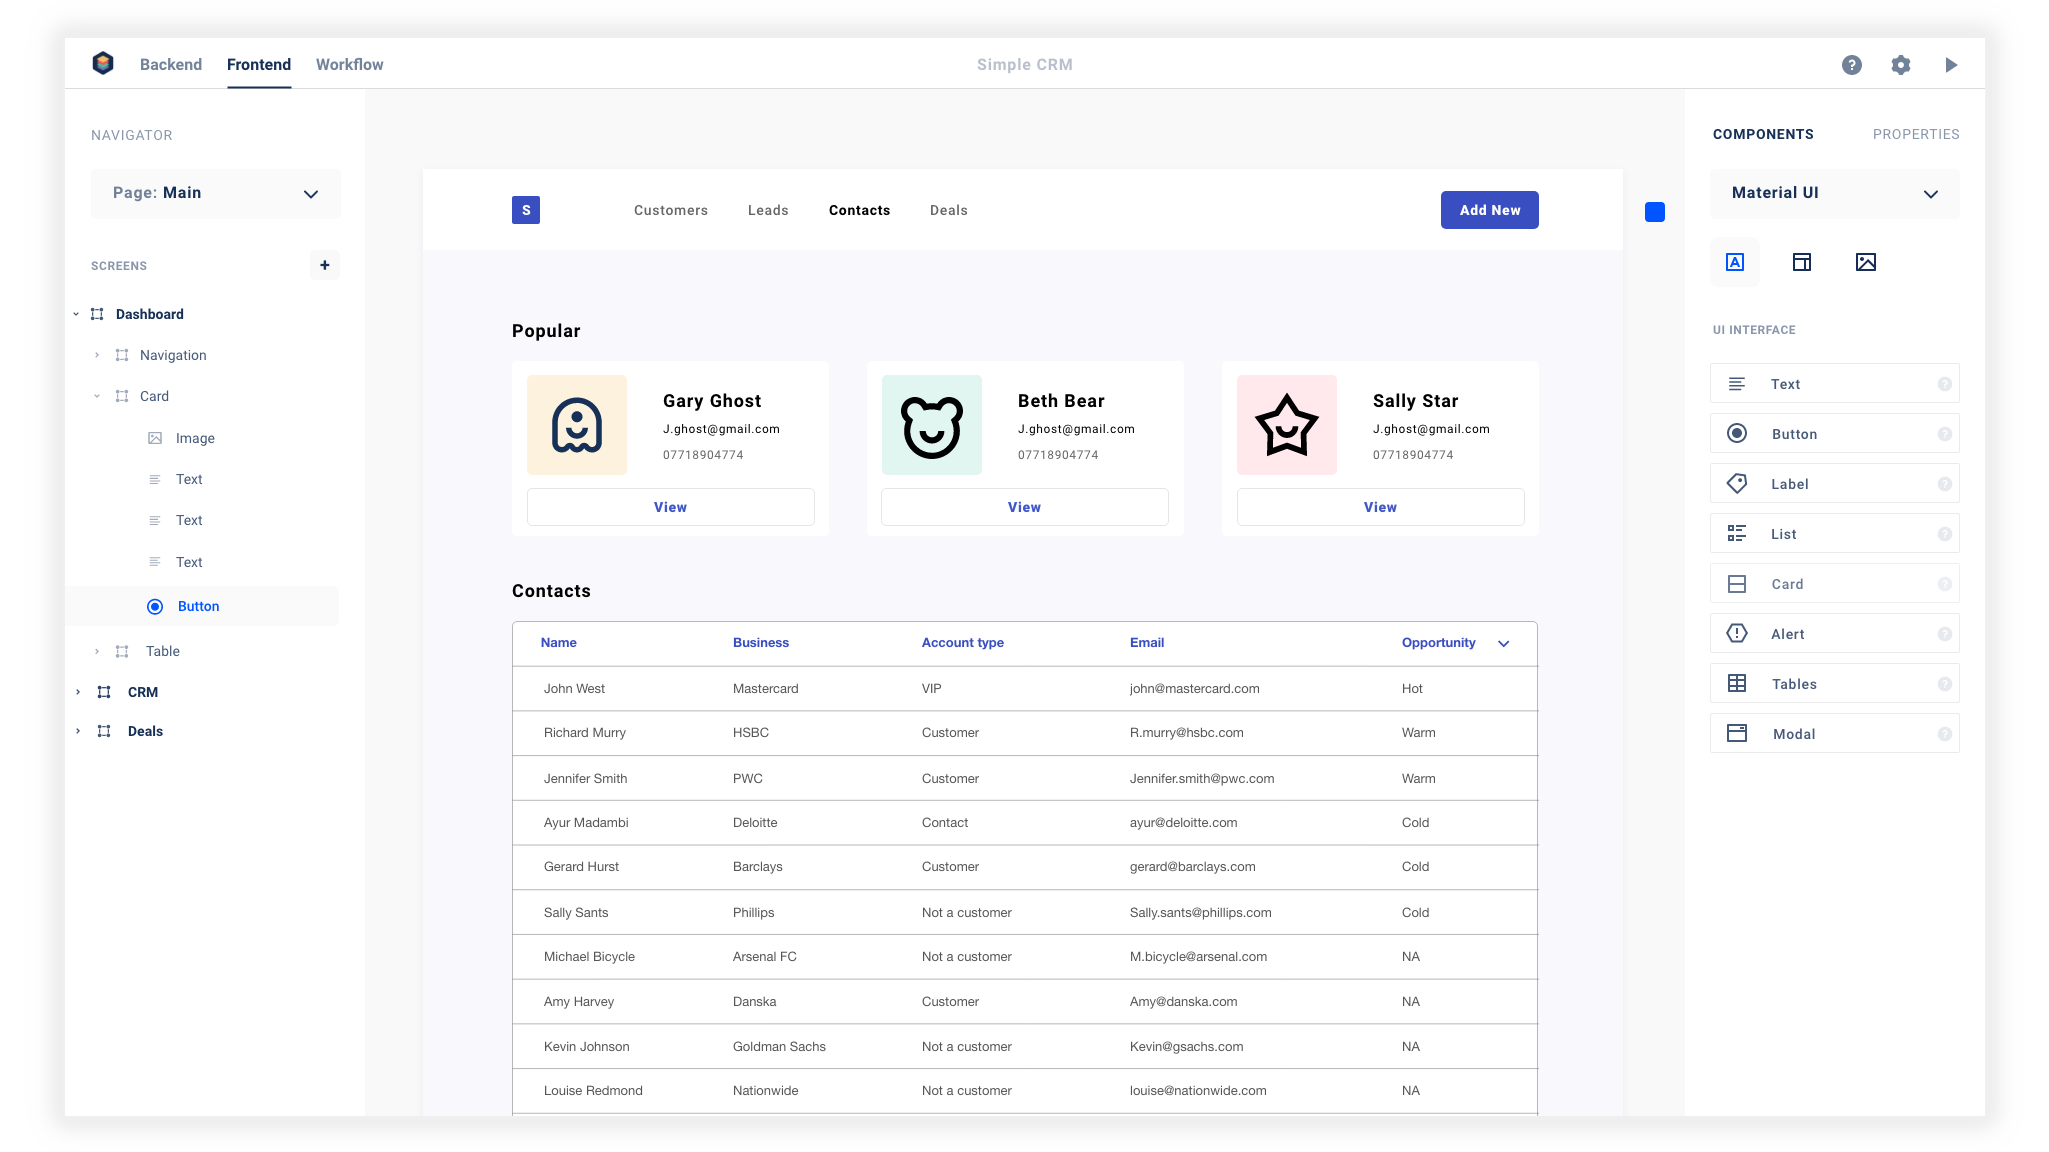This screenshot has height=1152, width=2049.
Task: Select the Alert component icon
Action: click(x=1737, y=633)
